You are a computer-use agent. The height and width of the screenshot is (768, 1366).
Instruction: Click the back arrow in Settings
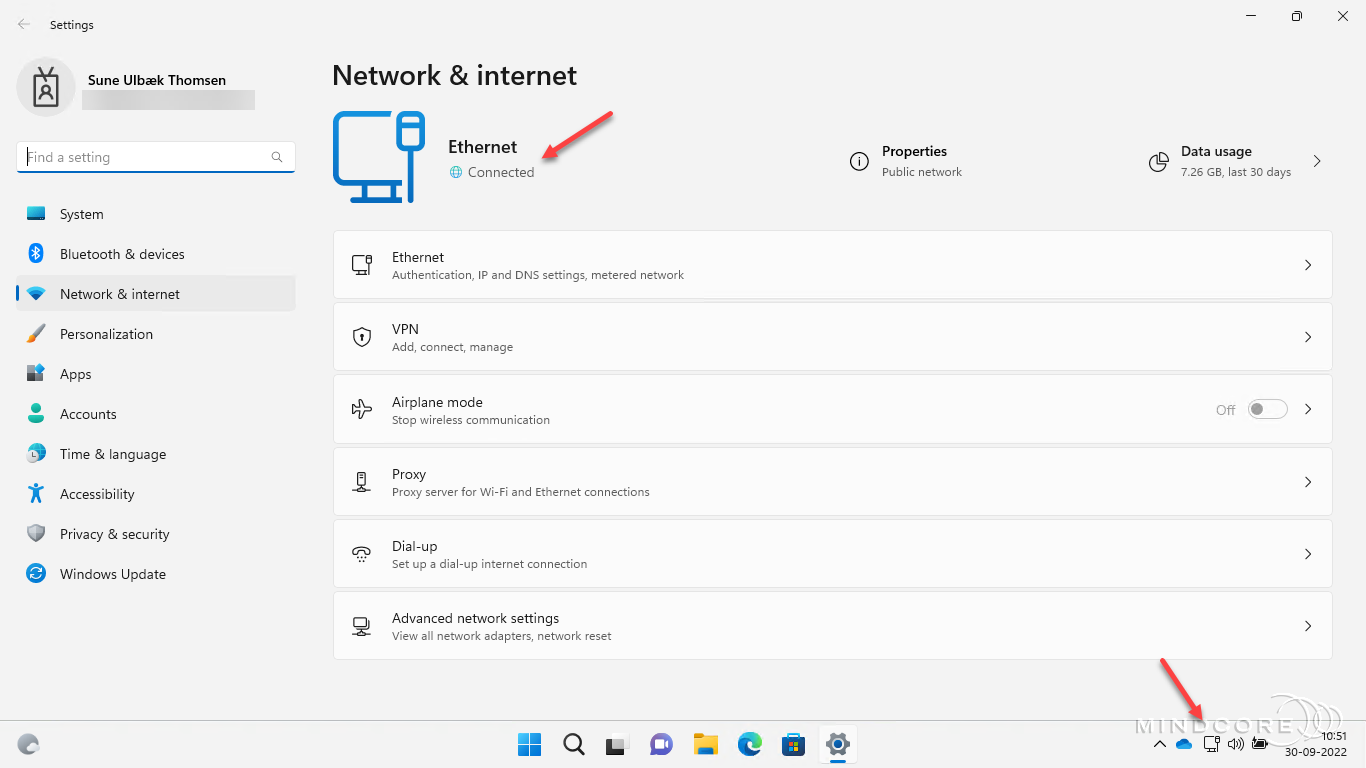coord(22,24)
